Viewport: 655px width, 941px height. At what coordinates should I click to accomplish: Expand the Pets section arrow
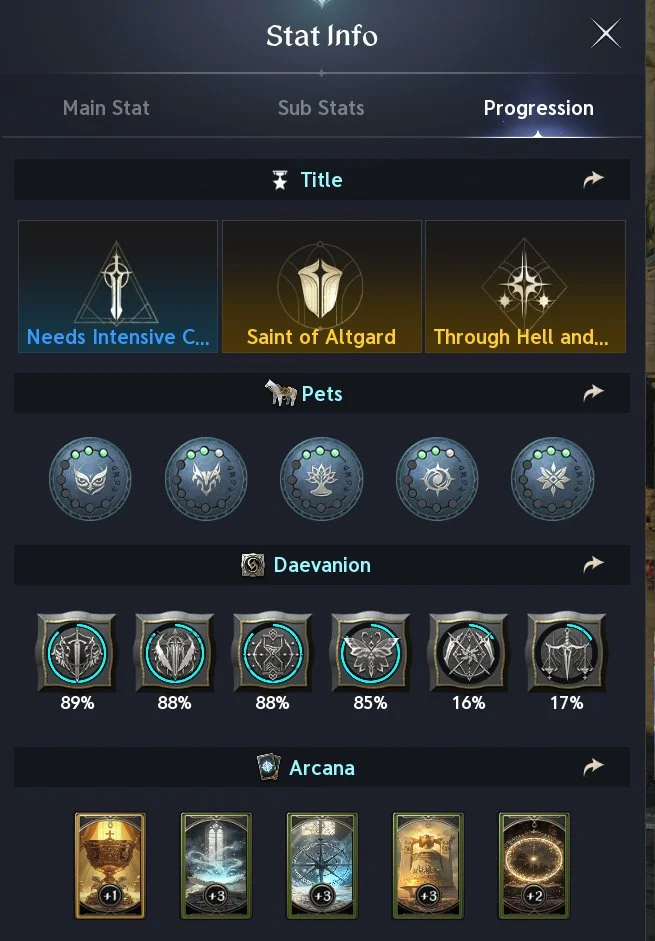pyautogui.click(x=594, y=393)
